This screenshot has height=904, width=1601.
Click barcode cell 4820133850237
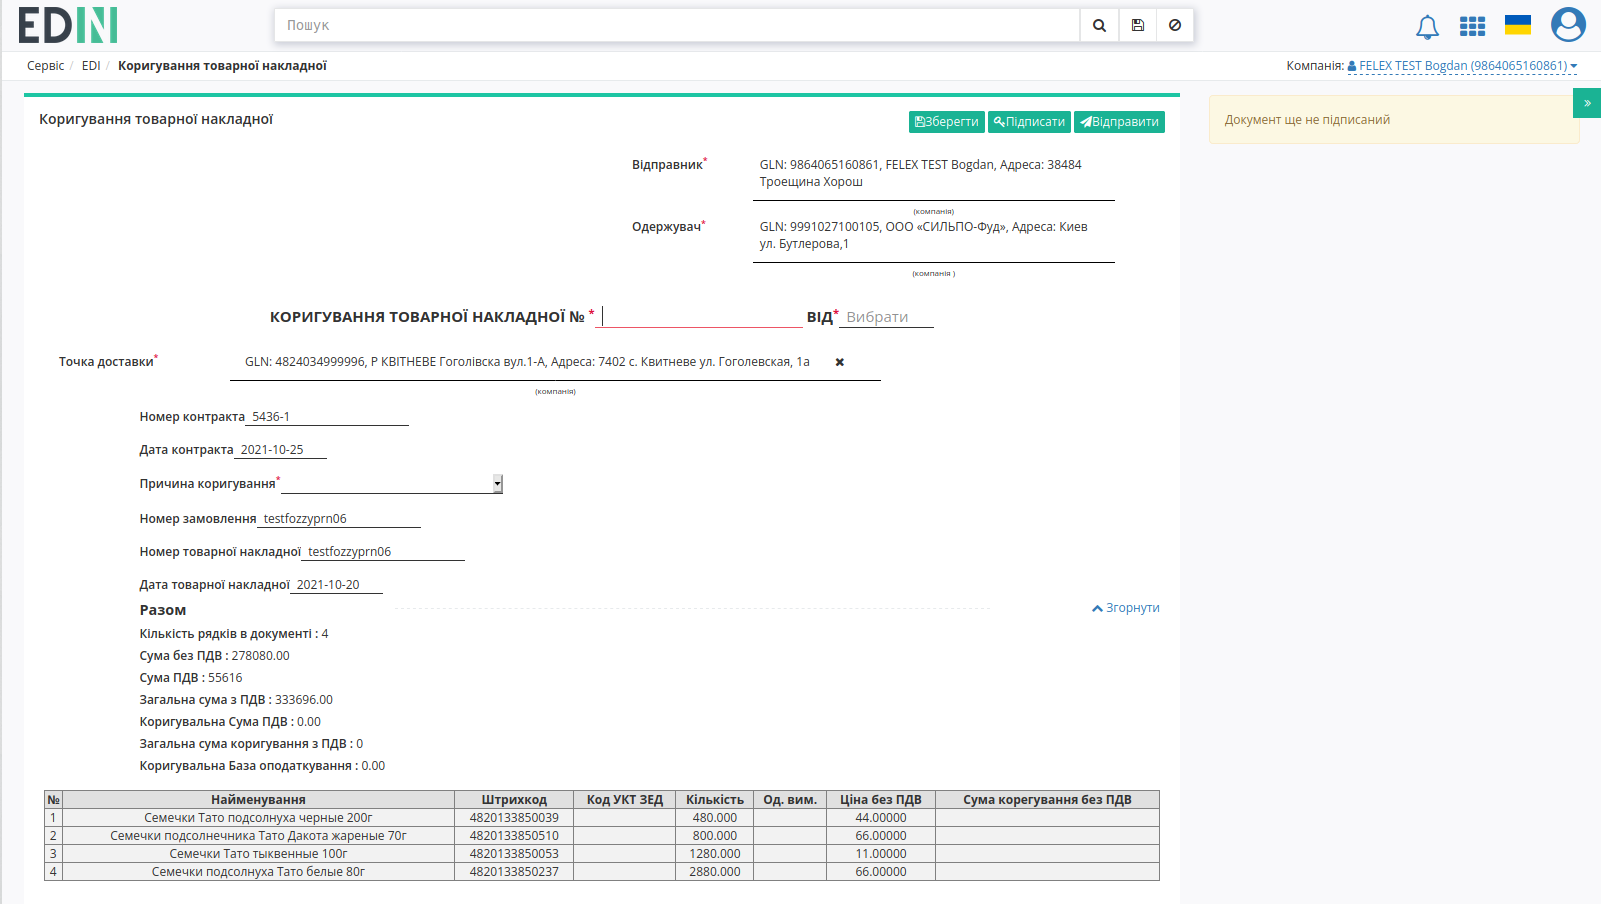coord(514,872)
